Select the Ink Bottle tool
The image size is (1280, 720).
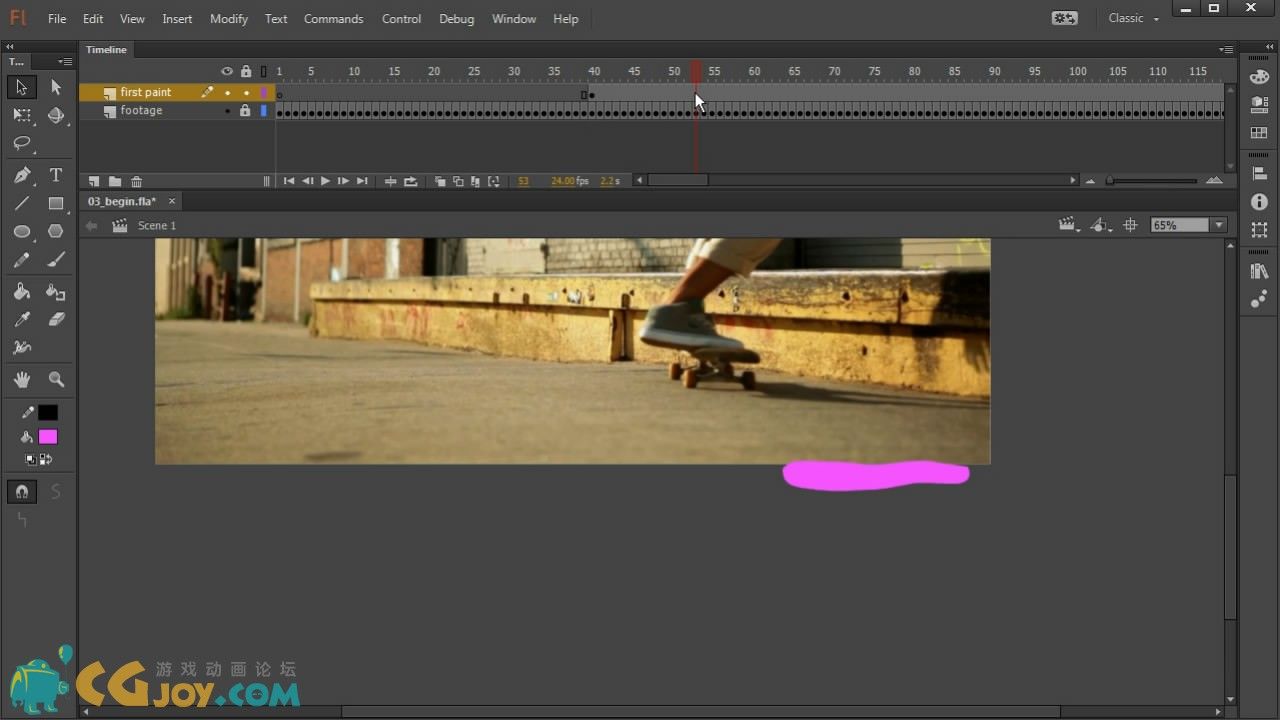(x=56, y=292)
